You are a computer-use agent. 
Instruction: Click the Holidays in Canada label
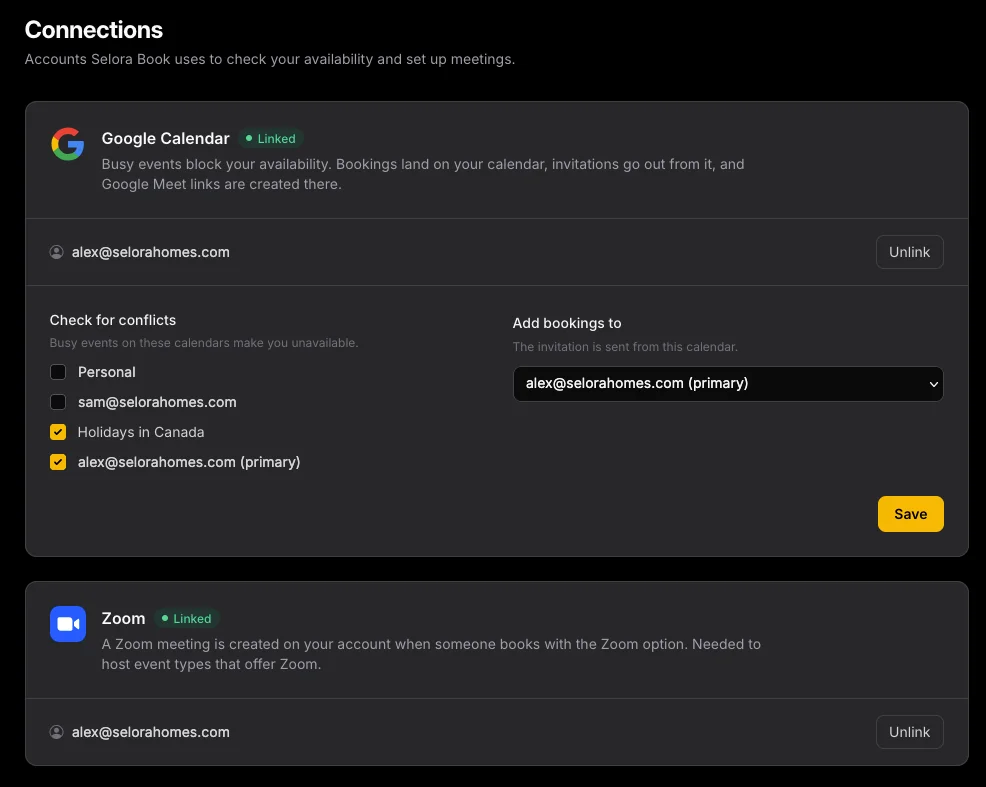141,432
